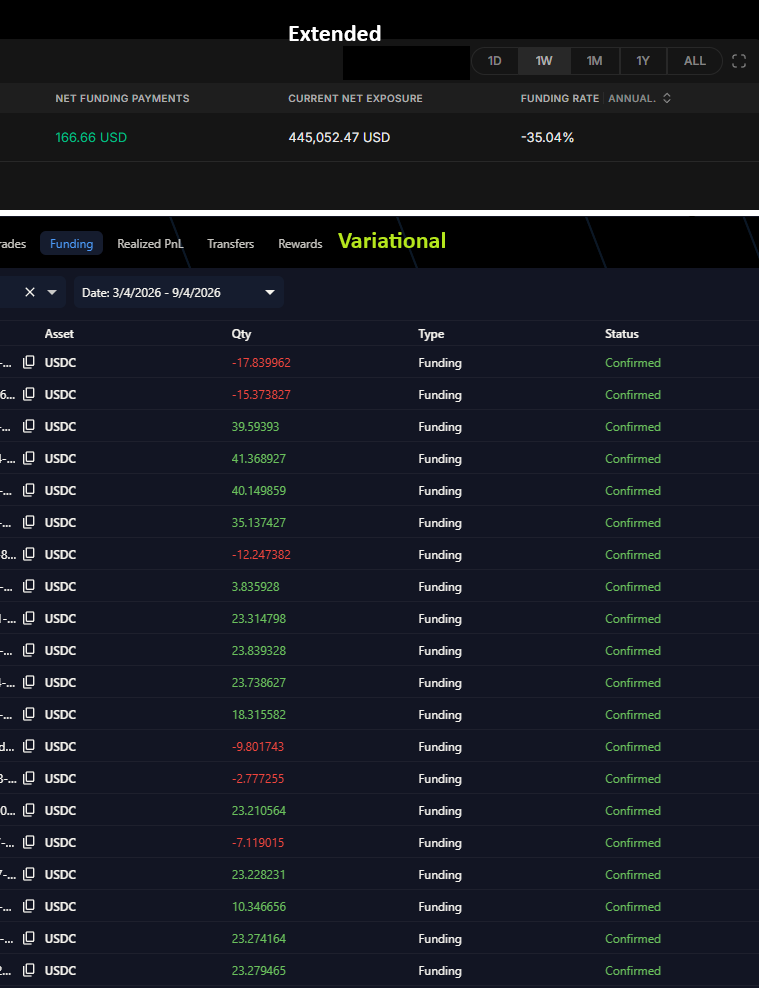Click USDC asset in the 18.315582 row
The image size is (759, 988).
pyautogui.click(x=60, y=715)
